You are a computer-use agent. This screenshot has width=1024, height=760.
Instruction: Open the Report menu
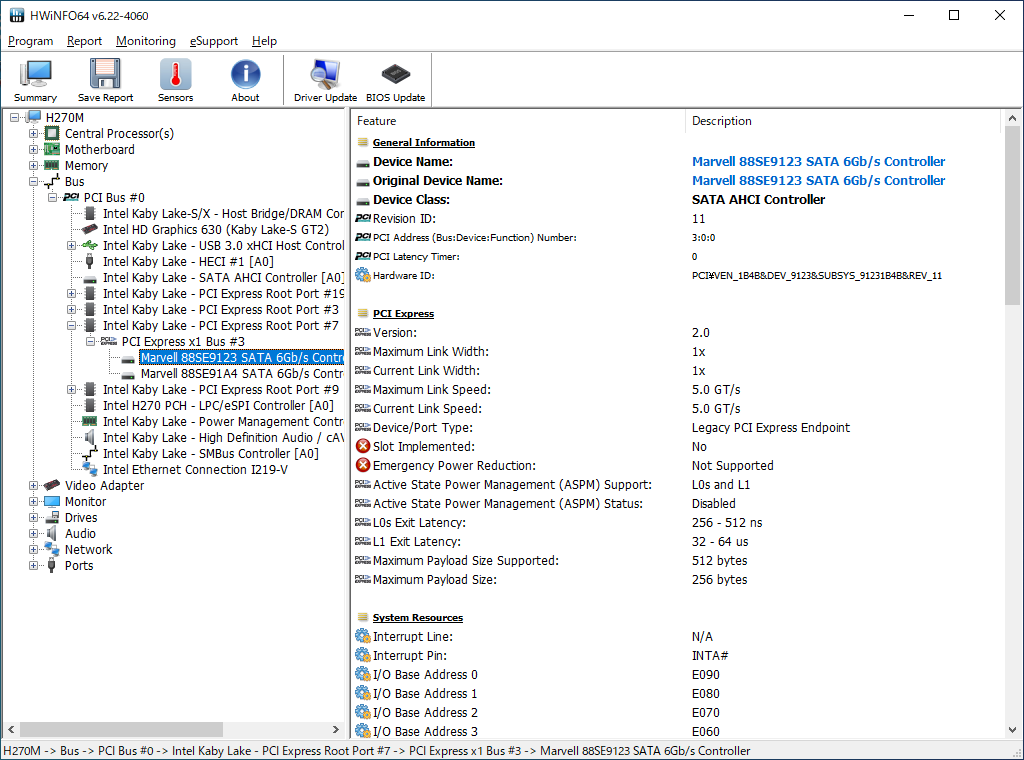pos(84,40)
